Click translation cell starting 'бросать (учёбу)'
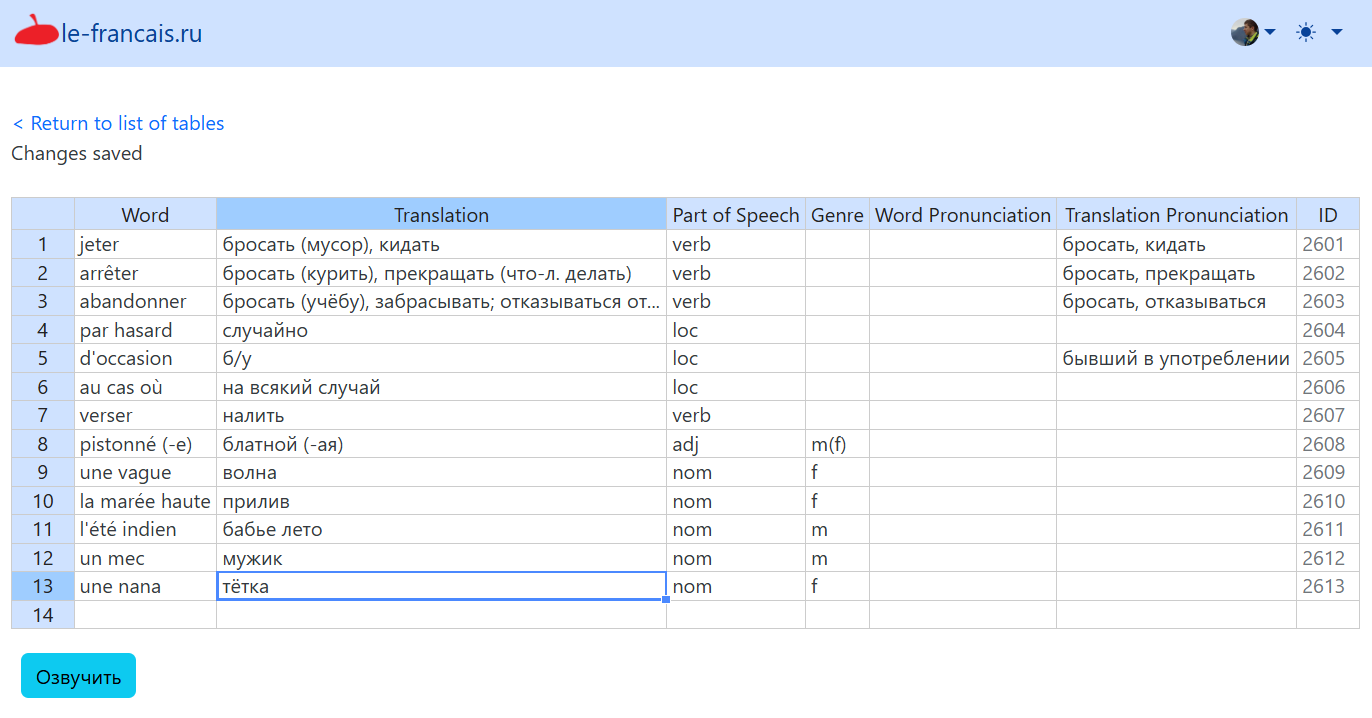The image size is (1372, 718). click(441, 302)
